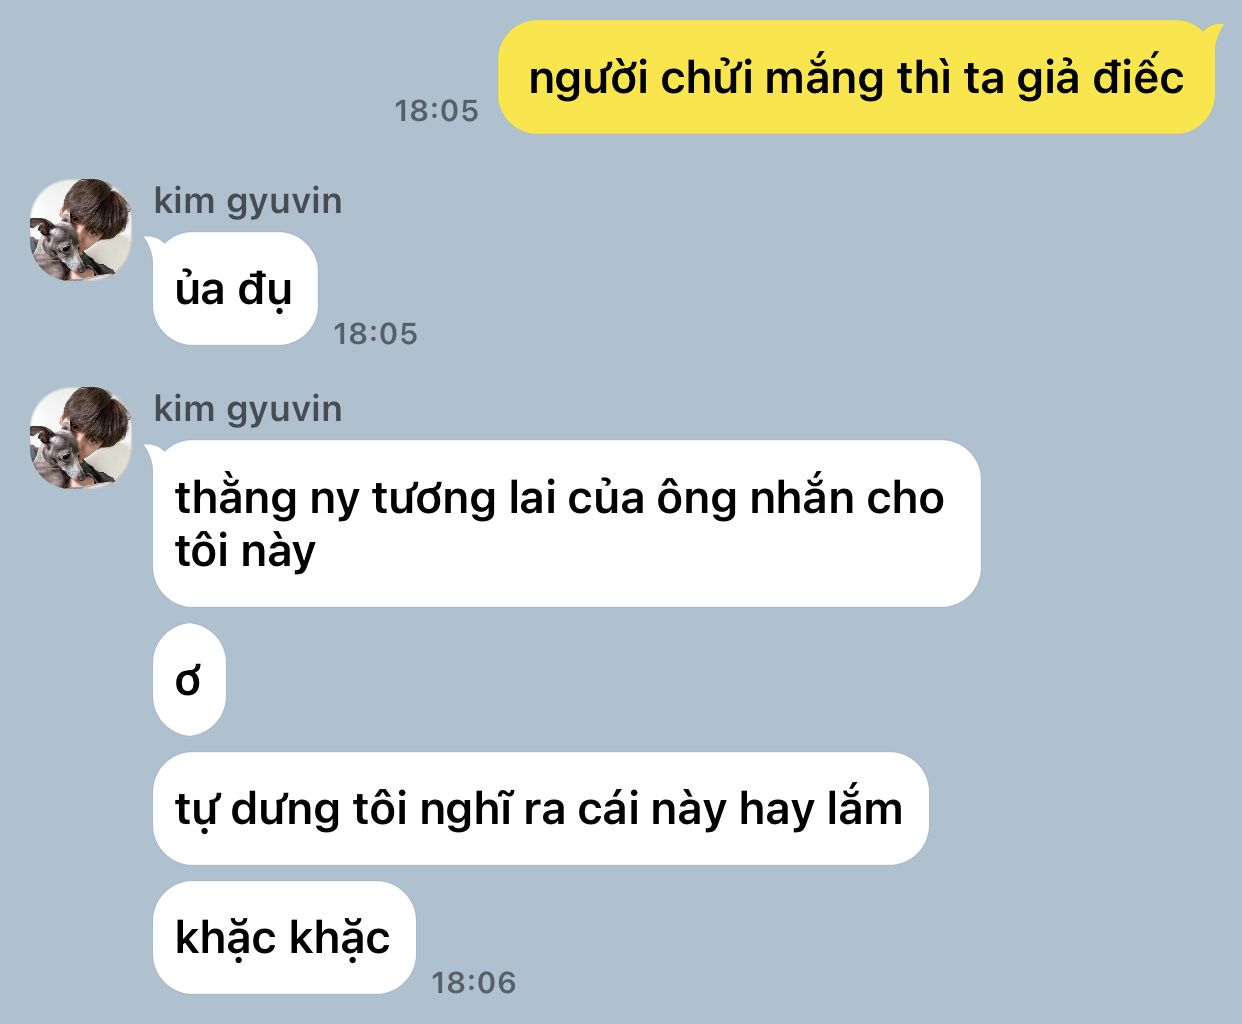Image resolution: width=1242 pixels, height=1024 pixels.
Task: Open the "kim gyuvin" name above "ủa đụ"
Action: click(248, 201)
